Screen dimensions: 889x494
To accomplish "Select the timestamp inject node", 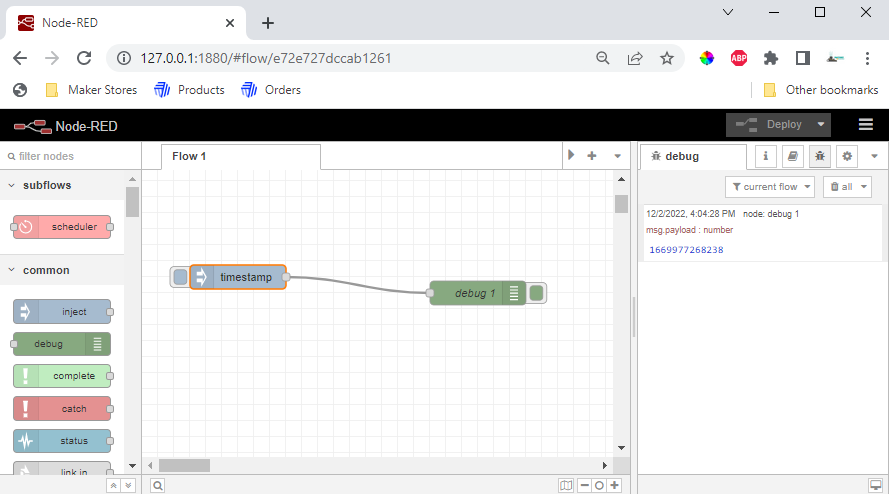I will [x=238, y=277].
